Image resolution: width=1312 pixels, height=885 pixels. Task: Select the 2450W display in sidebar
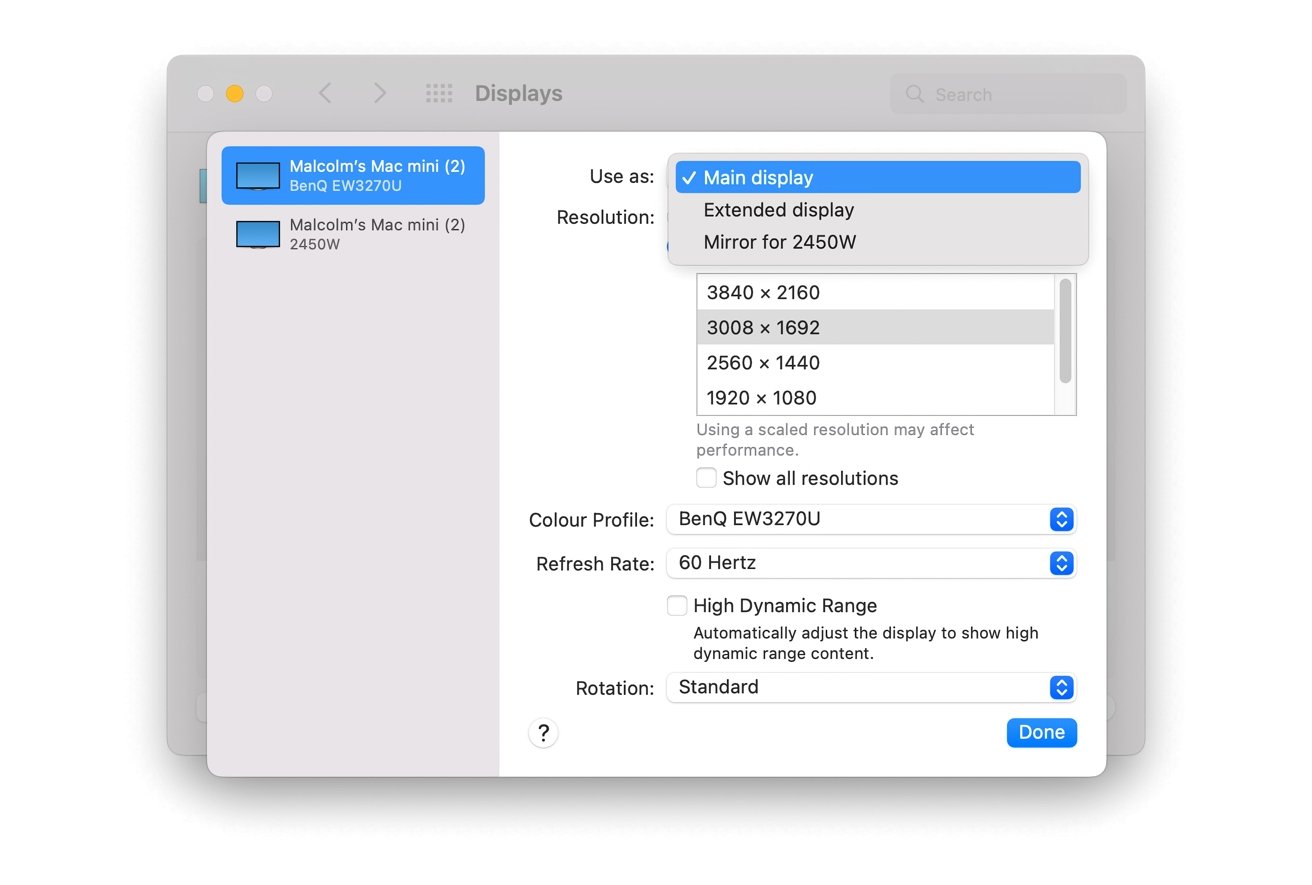coord(350,233)
